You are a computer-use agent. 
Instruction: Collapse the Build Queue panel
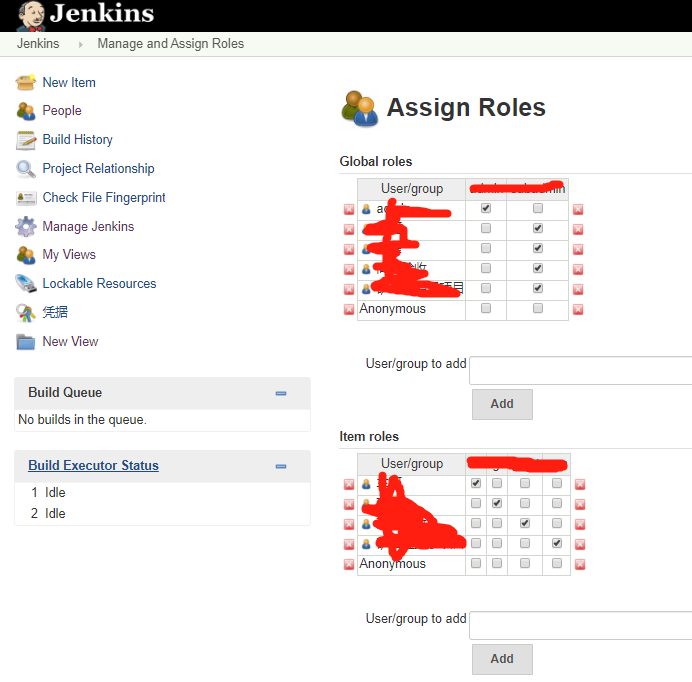point(281,393)
